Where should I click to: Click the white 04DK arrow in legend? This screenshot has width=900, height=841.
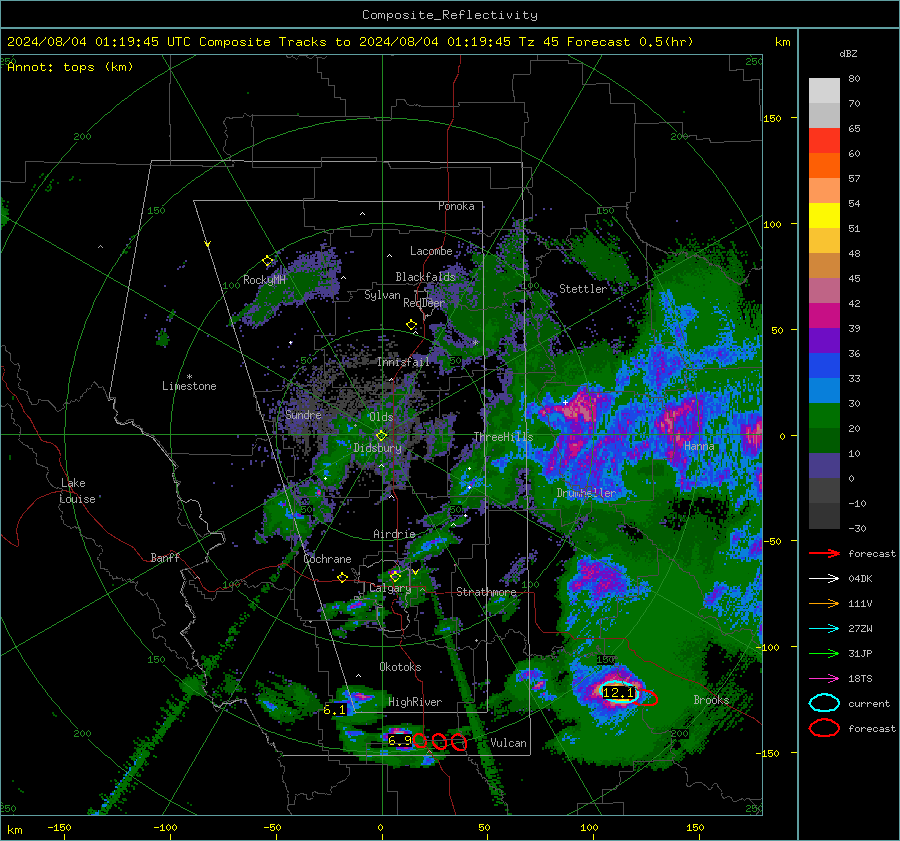pos(824,579)
